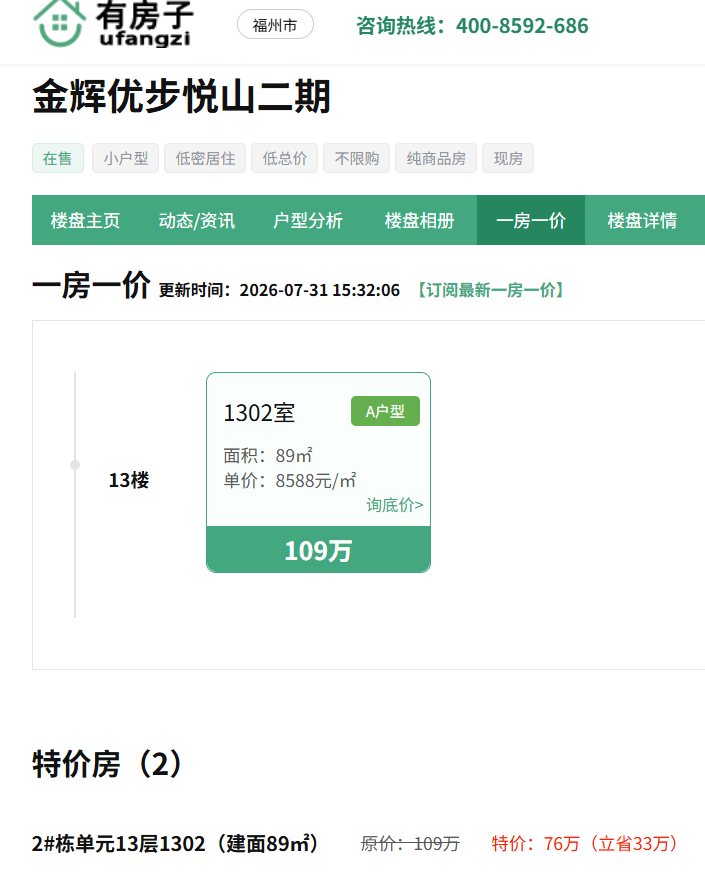Click the 询底价> link
The width and height of the screenshot is (705, 878).
[x=395, y=505]
